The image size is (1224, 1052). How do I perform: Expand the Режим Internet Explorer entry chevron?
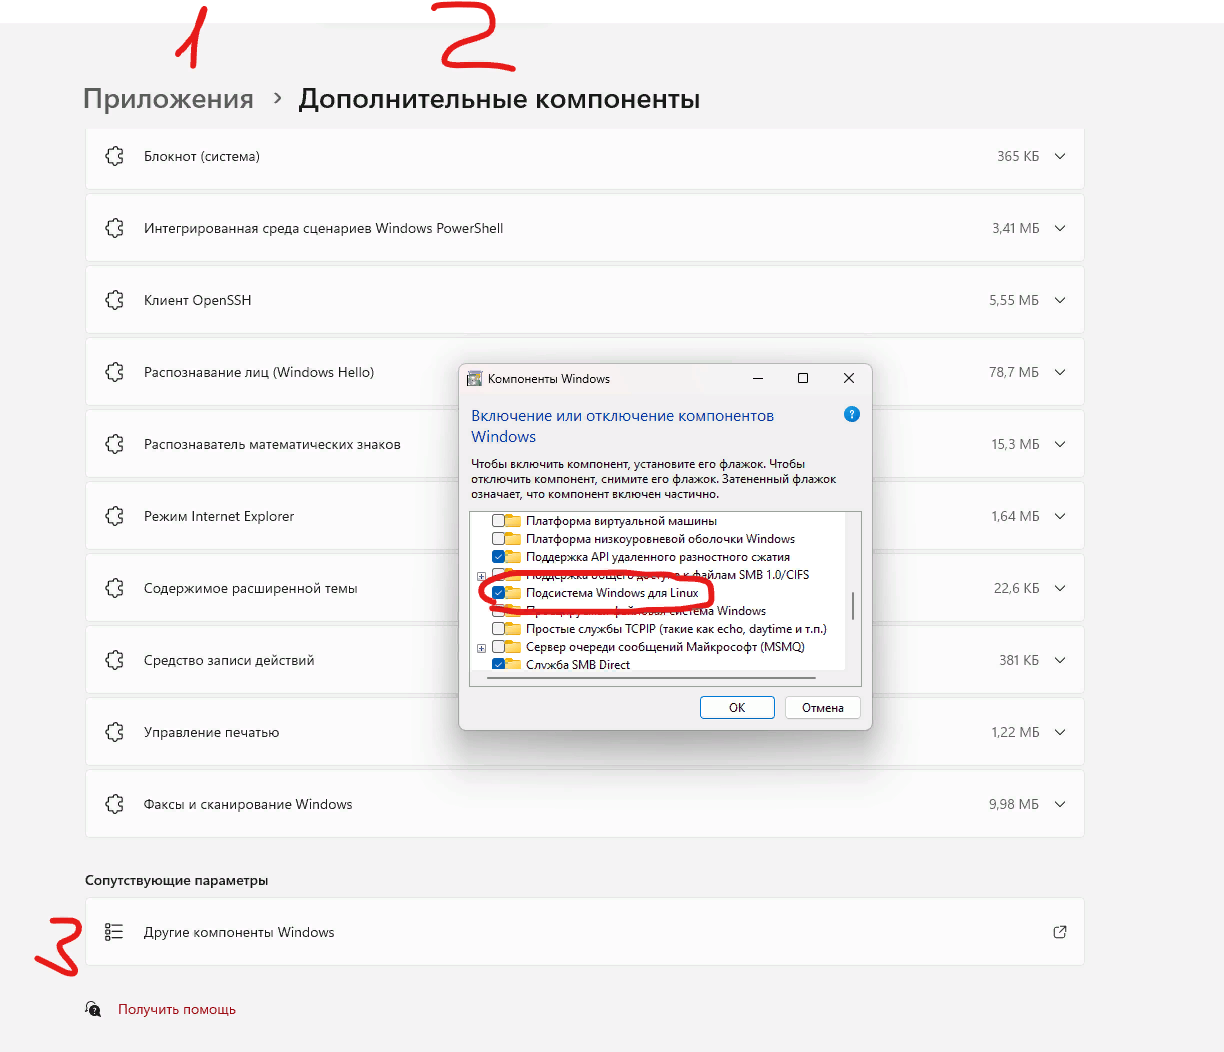point(1060,516)
